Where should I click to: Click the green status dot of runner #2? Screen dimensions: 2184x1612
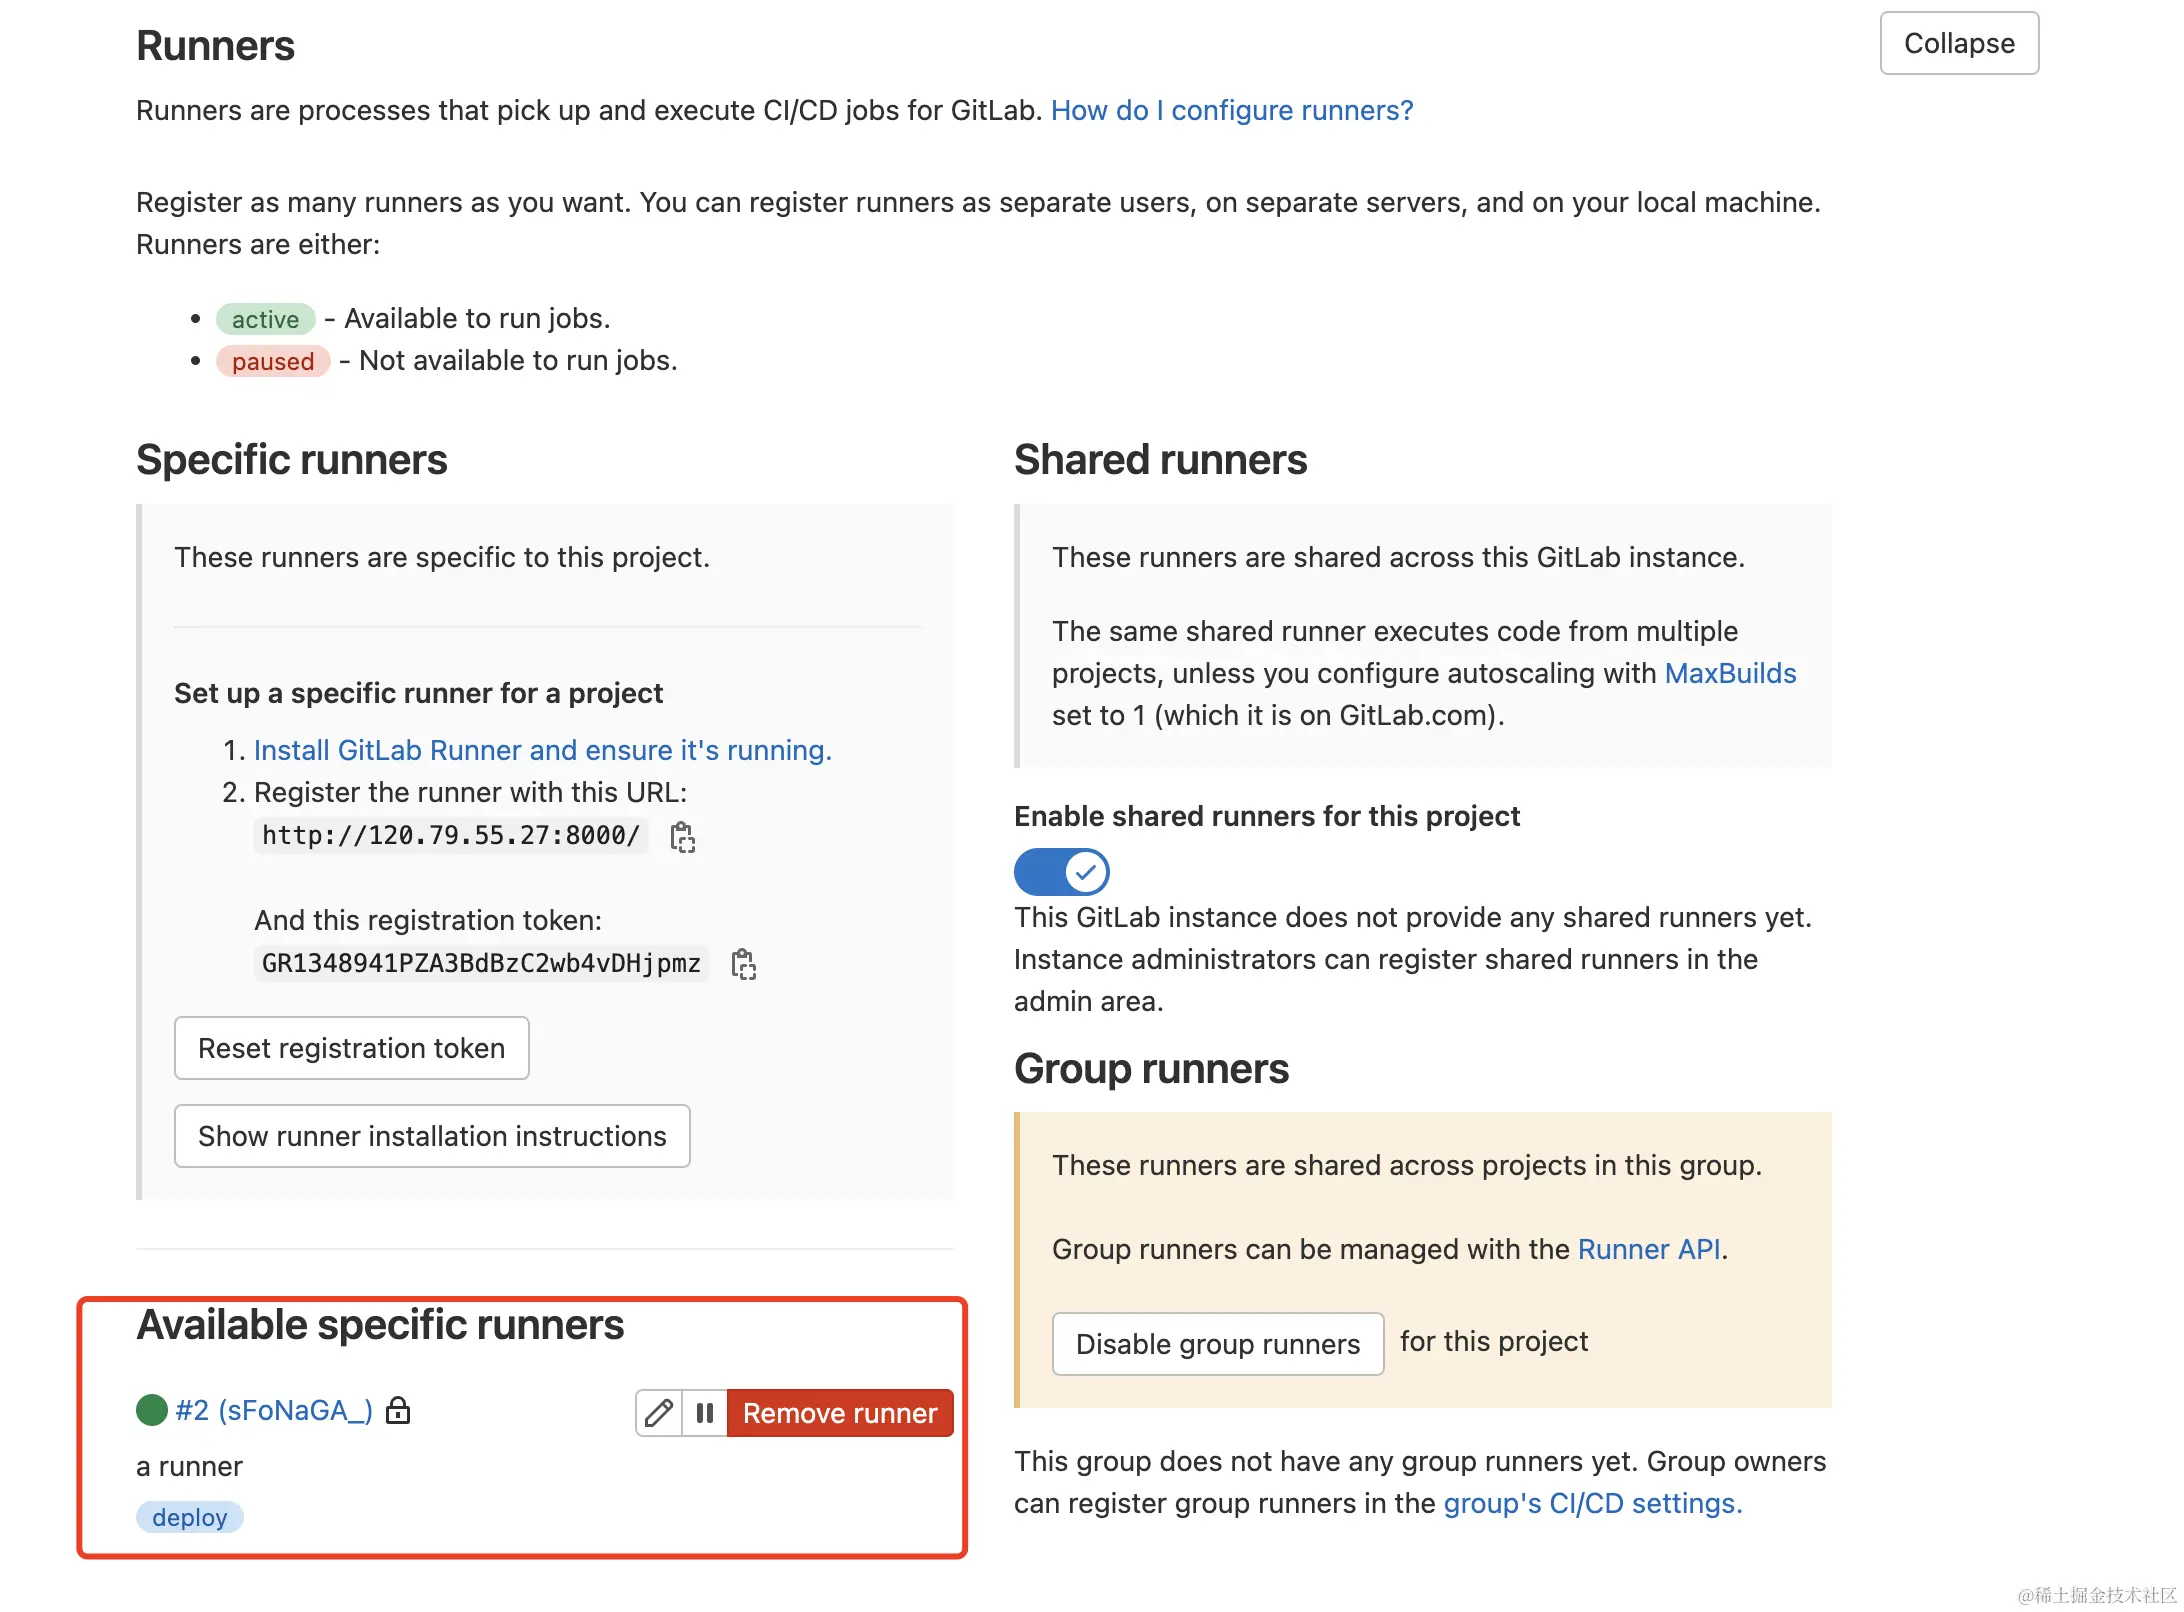pyautogui.click(x=152, y=1410)
